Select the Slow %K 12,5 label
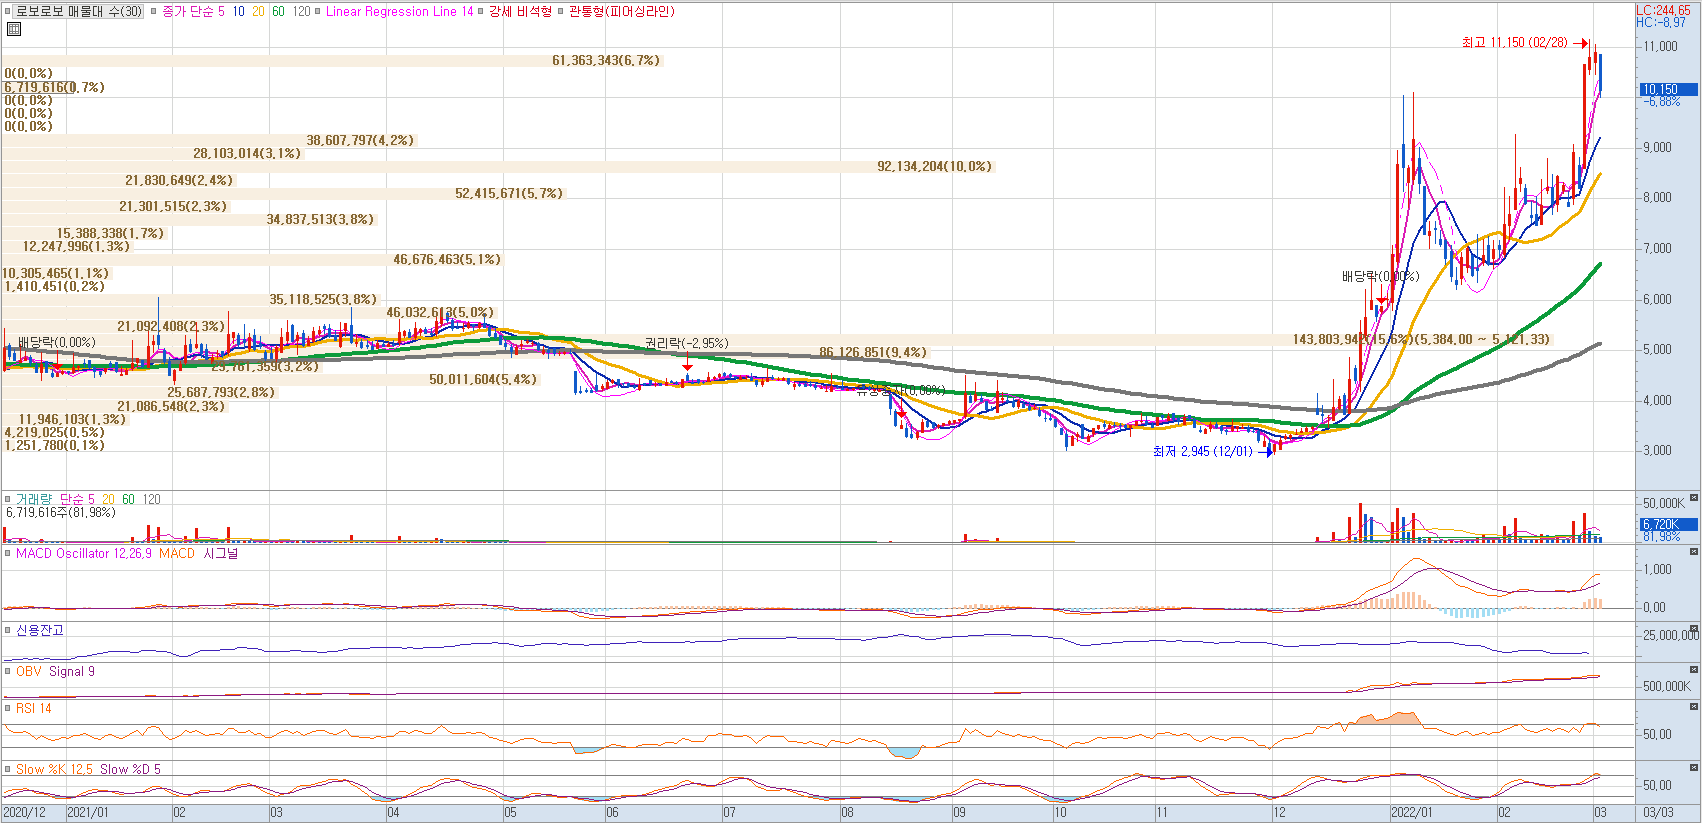This screenshot has width=1702, height=823. click(54, 769)
